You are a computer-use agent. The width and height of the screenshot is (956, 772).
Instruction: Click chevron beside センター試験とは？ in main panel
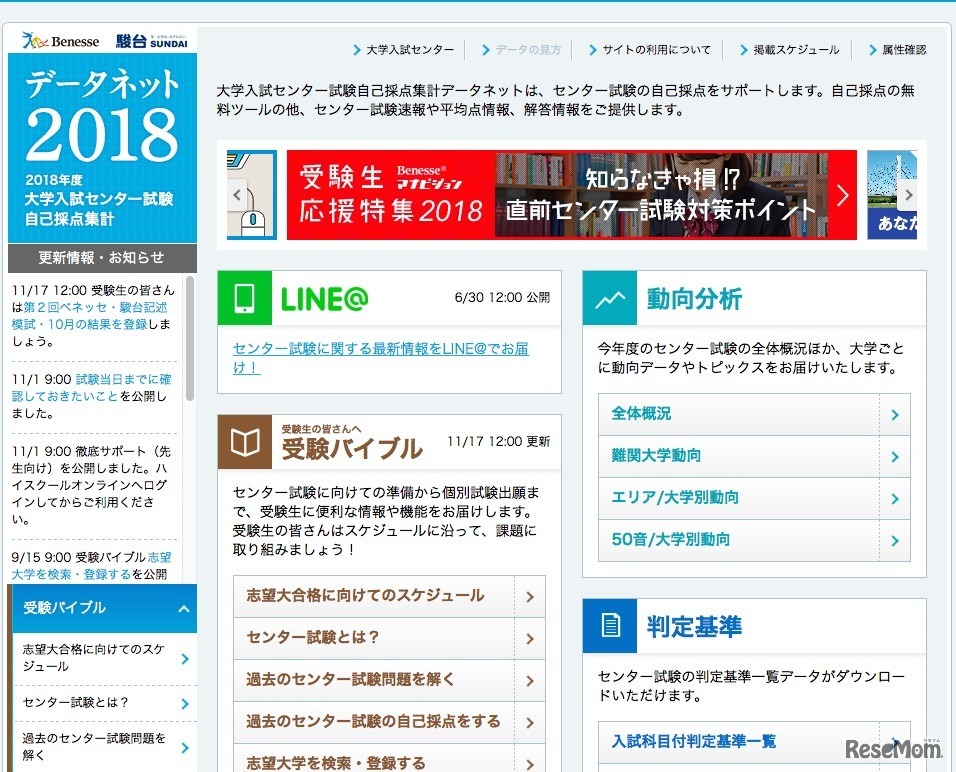point(530,638)
